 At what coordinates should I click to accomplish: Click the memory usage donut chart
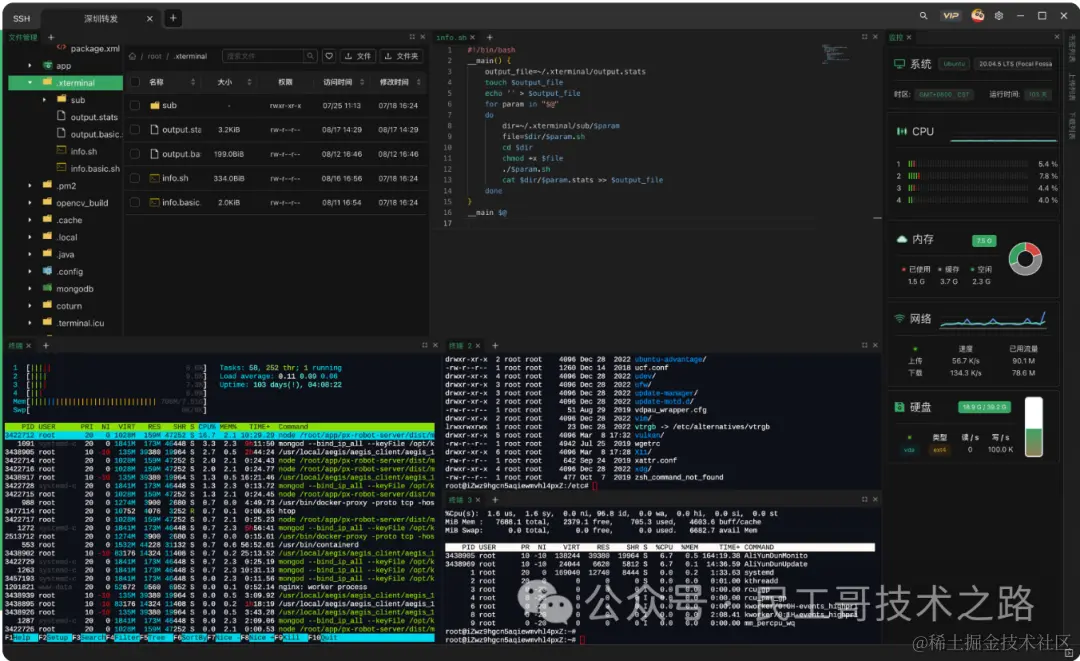click(x=1025, y=259)
